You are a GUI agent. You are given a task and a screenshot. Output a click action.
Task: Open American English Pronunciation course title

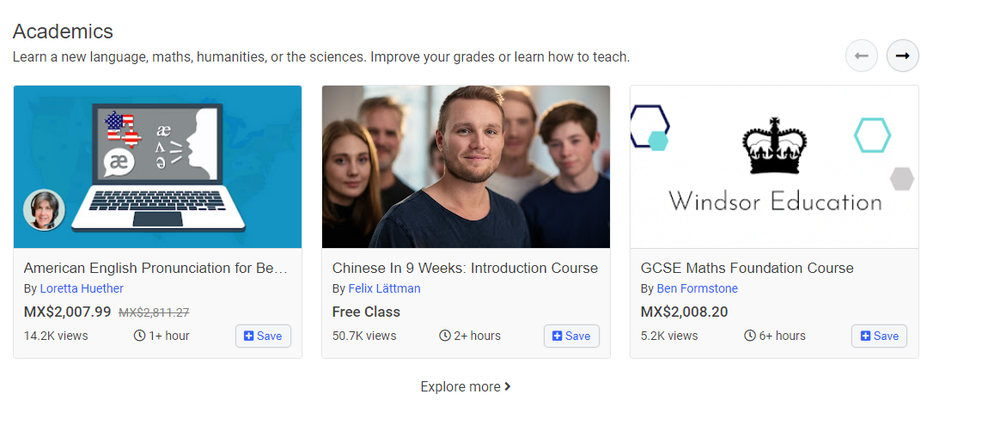155,268
